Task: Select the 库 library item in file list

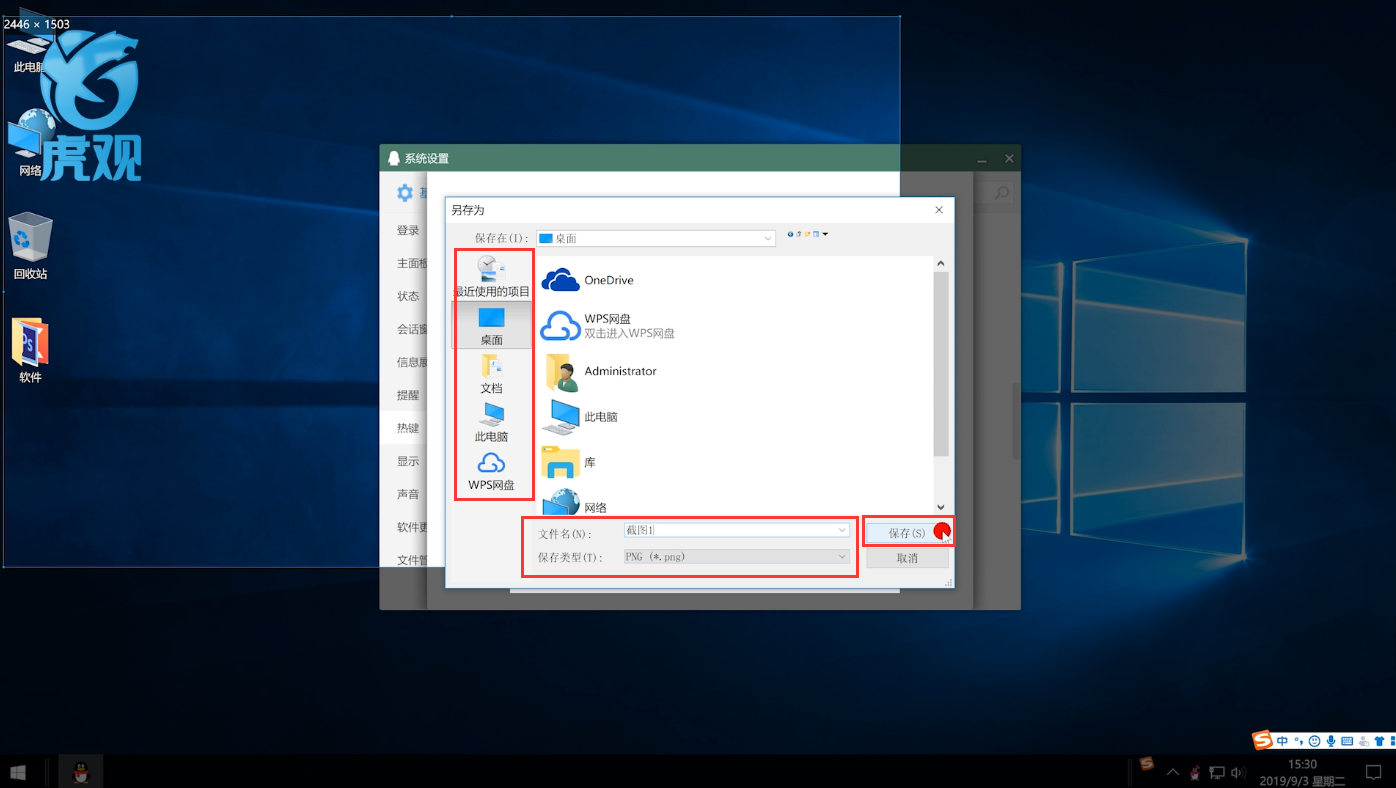Action: pos(569,463)
